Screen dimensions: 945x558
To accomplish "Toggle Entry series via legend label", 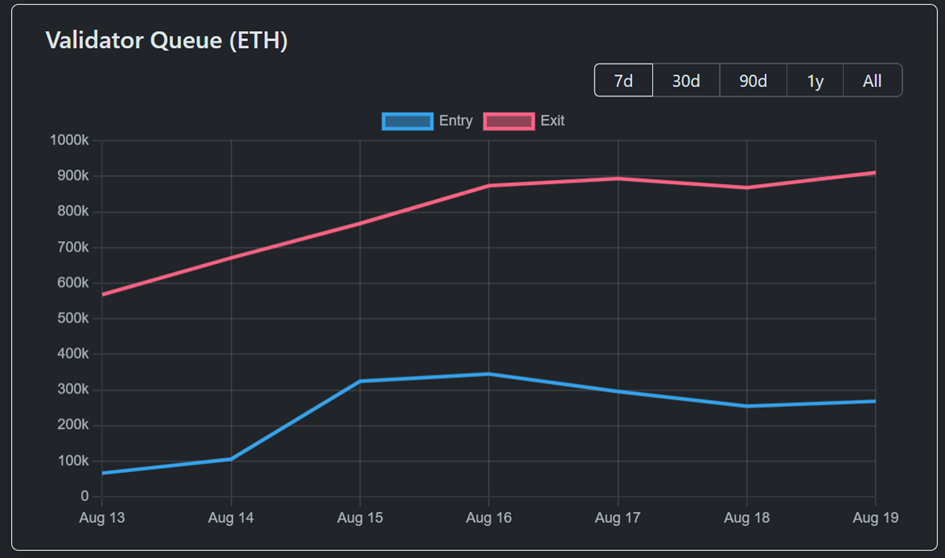I will [x=456, y=121].
